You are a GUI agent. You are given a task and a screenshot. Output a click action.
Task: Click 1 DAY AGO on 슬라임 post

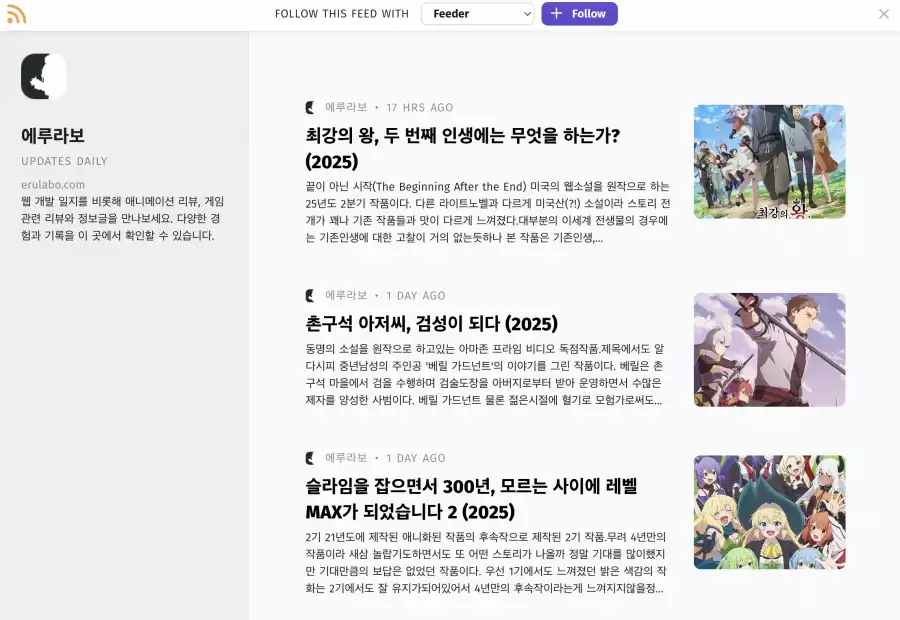416,458
